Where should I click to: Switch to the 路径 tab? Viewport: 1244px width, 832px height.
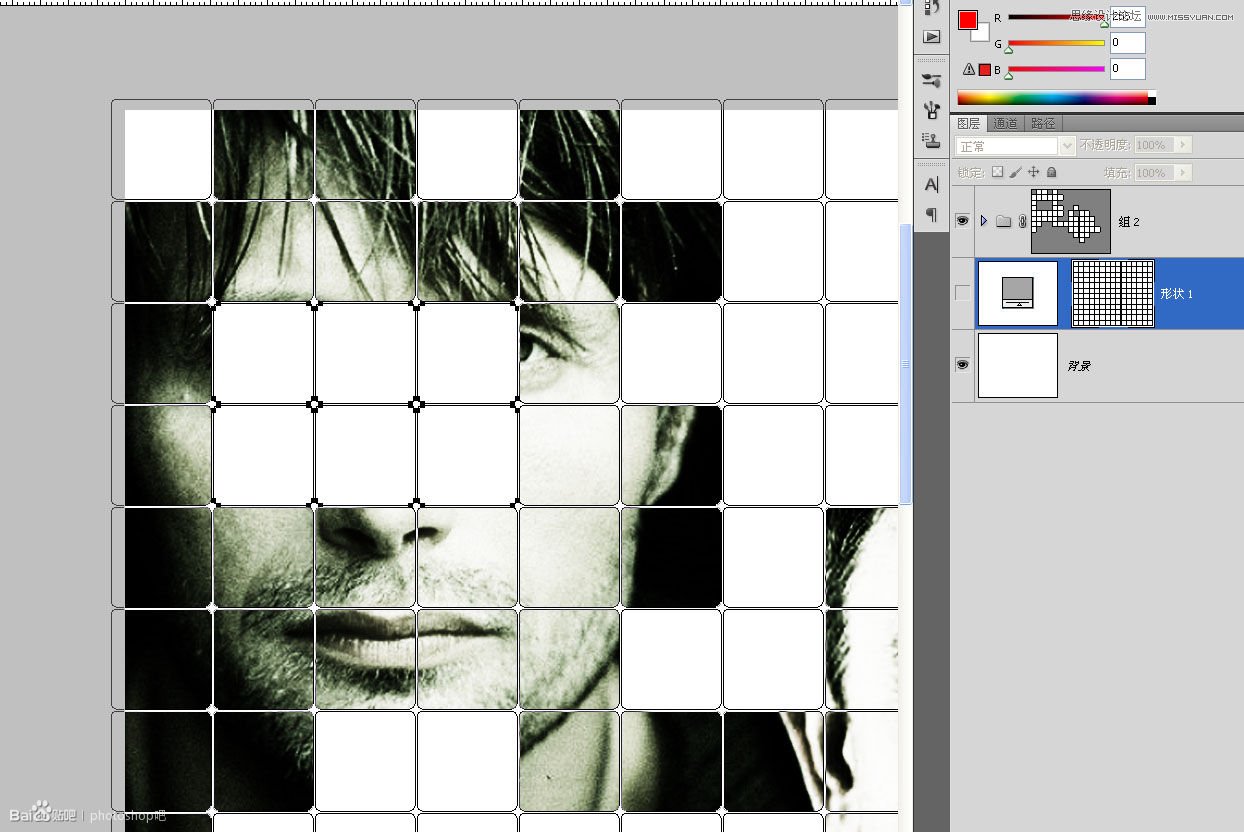pyautogui.click(x=1043, y=123)
